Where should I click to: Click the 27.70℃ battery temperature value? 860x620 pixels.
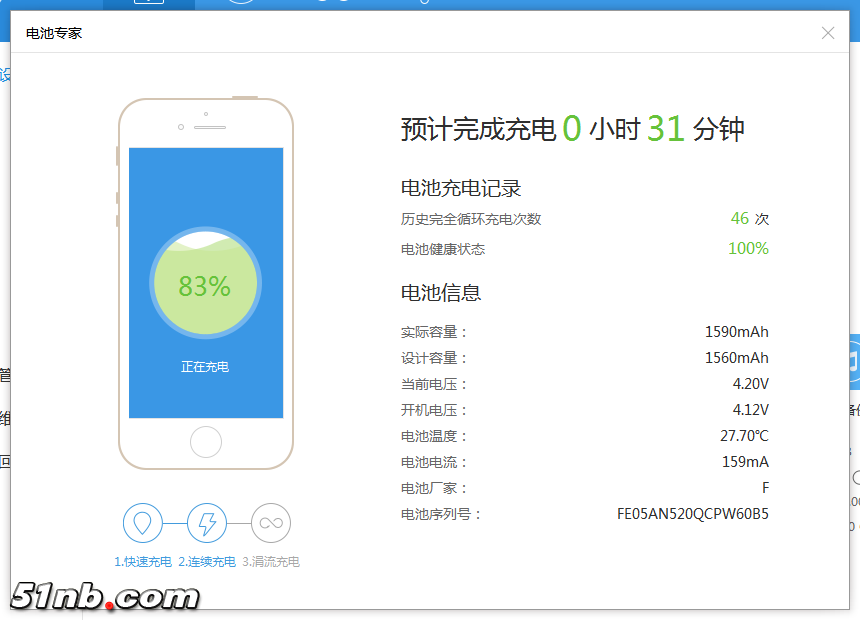coord(744,436)
